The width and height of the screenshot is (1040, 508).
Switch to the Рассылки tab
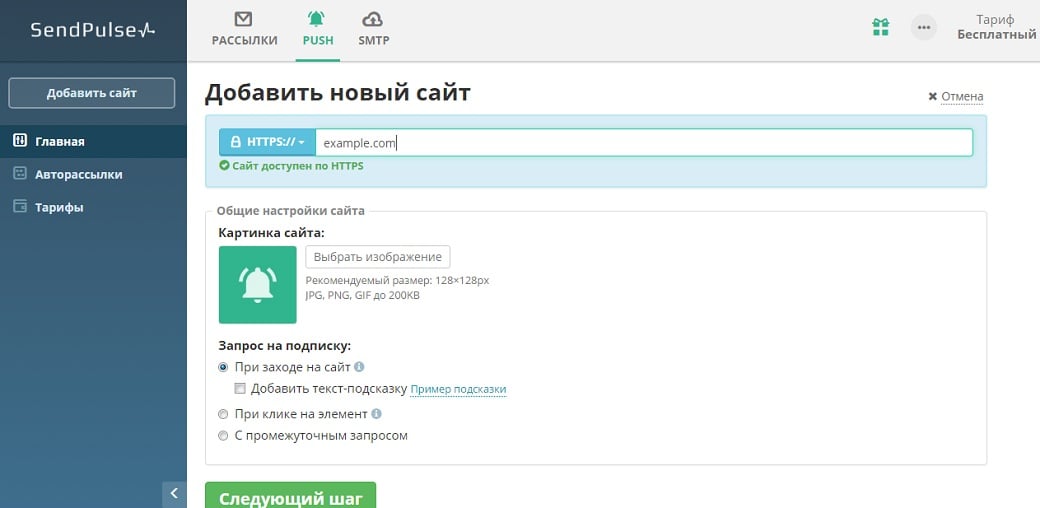244,29
